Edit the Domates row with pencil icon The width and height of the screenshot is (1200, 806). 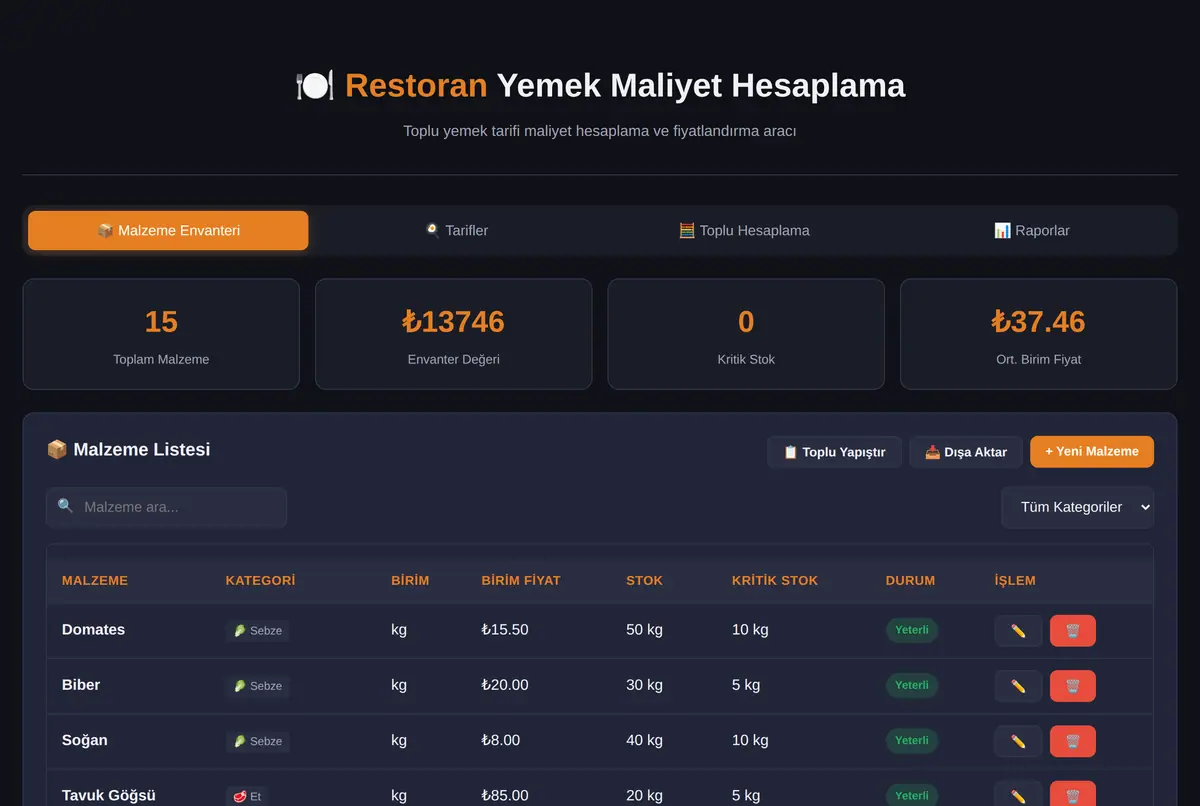[1018, 631]
